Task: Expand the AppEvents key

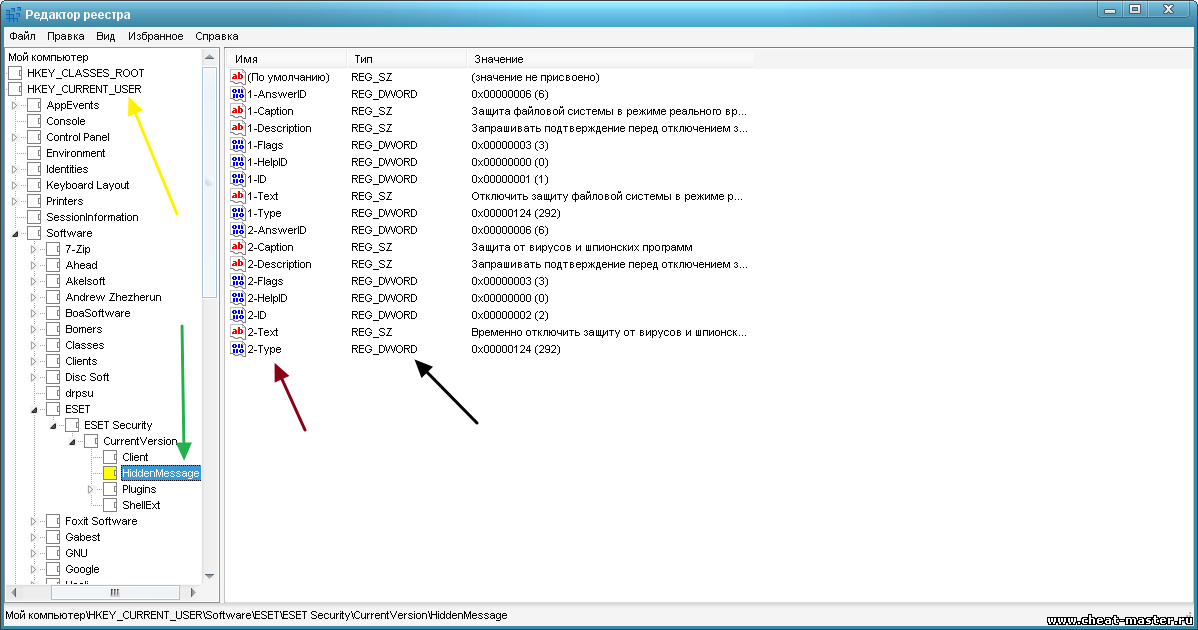Action: point(15,105)
